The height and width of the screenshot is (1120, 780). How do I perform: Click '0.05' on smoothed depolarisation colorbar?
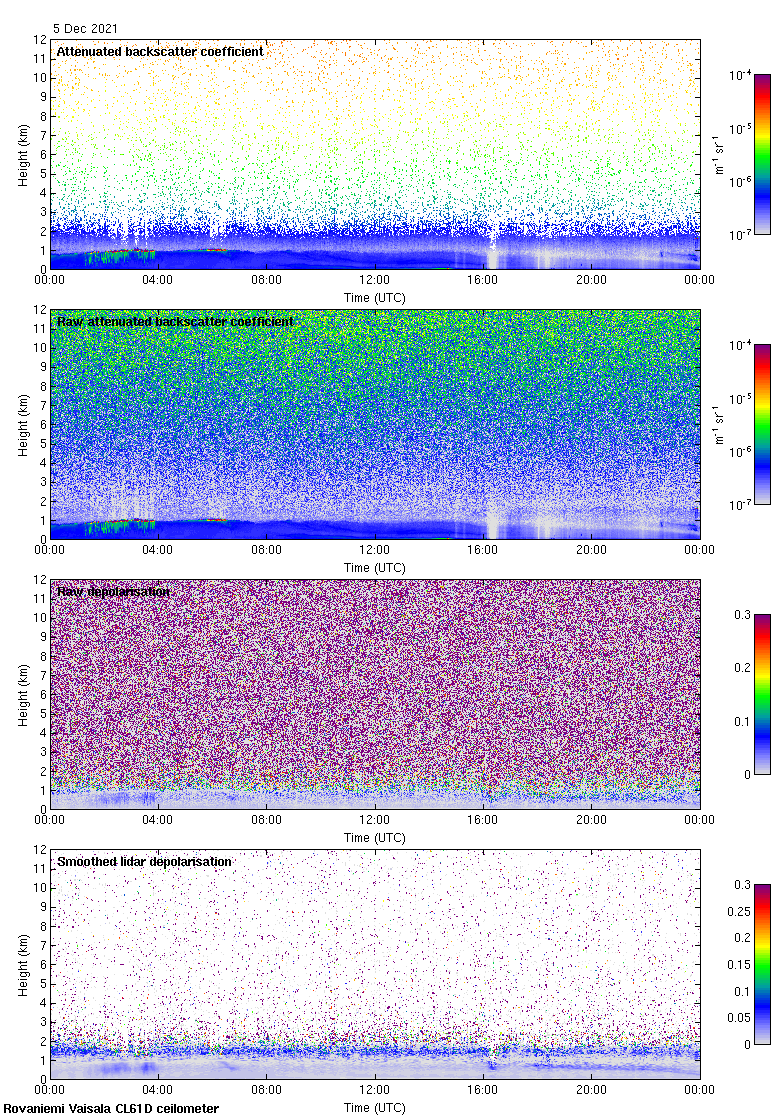coord(739,1018)
